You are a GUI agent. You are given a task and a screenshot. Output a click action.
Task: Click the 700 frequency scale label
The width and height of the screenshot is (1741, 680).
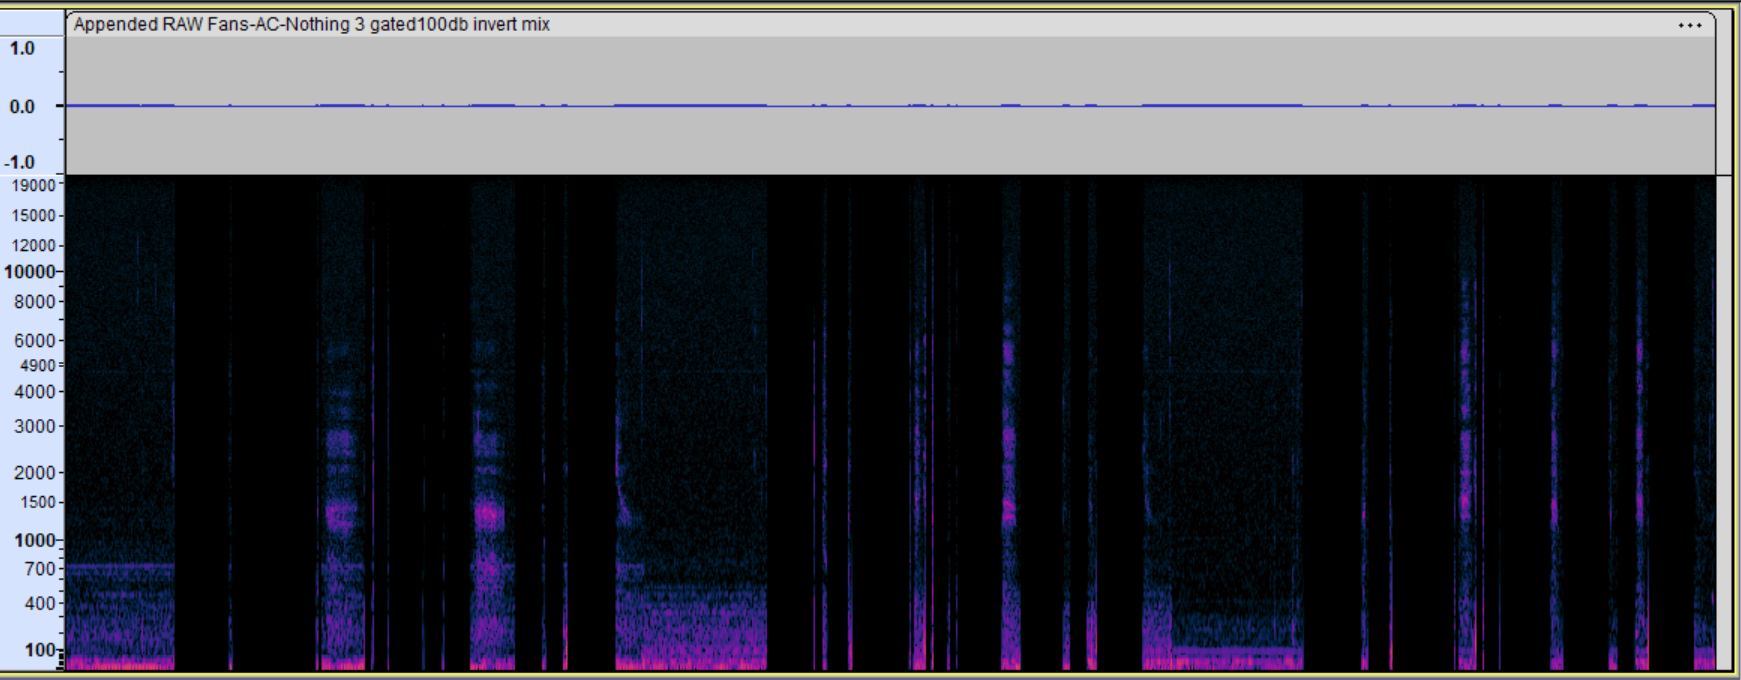coord(40,569)
